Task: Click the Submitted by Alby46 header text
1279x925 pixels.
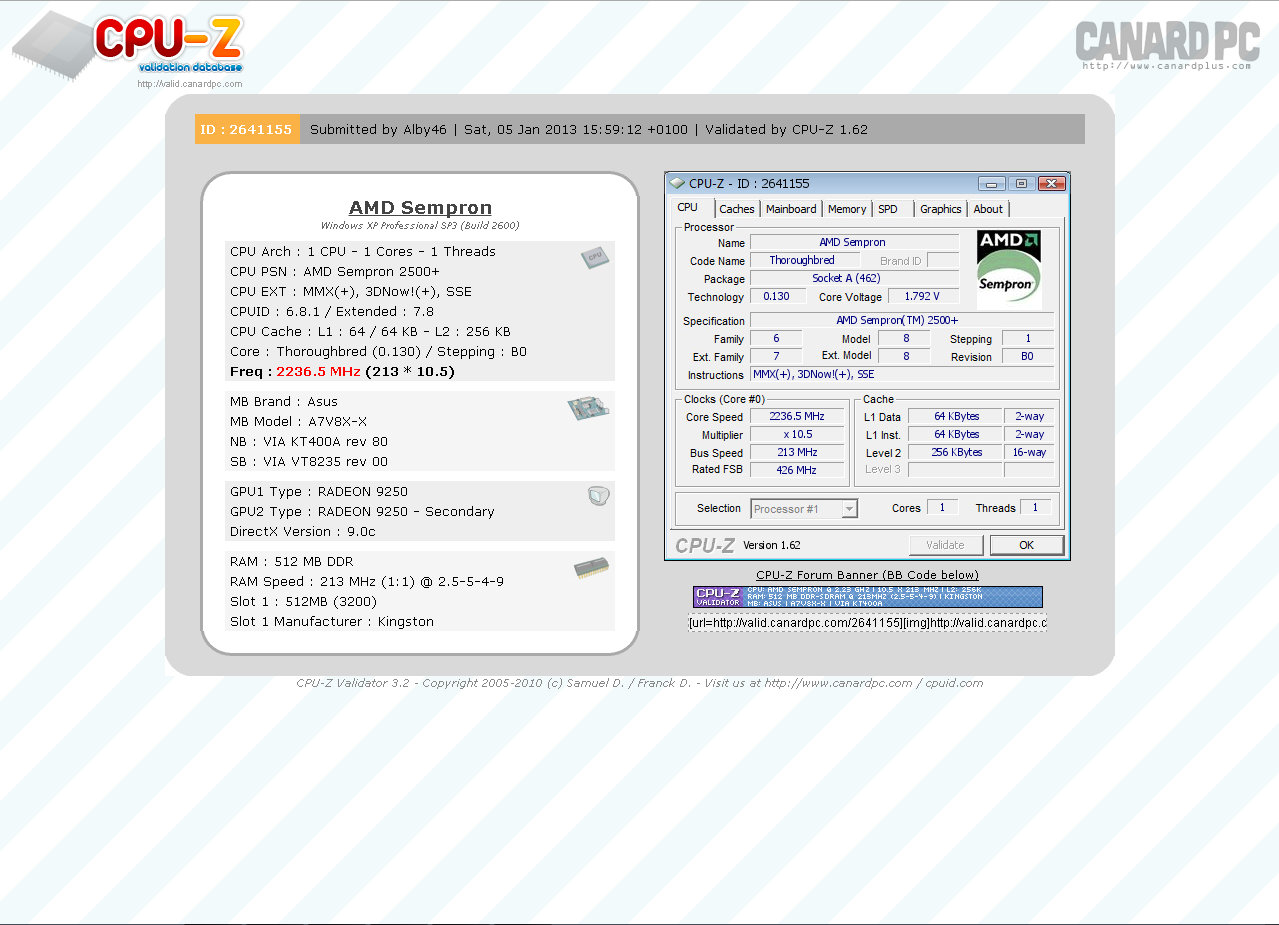Action: (x=378, y=129)
